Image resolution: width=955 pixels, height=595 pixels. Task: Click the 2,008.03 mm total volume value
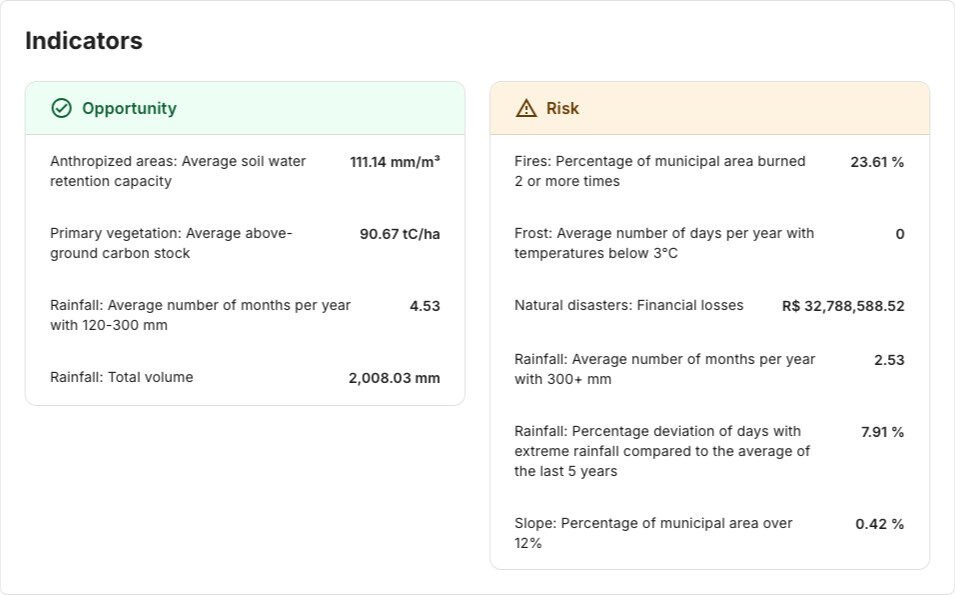point(394,378)
